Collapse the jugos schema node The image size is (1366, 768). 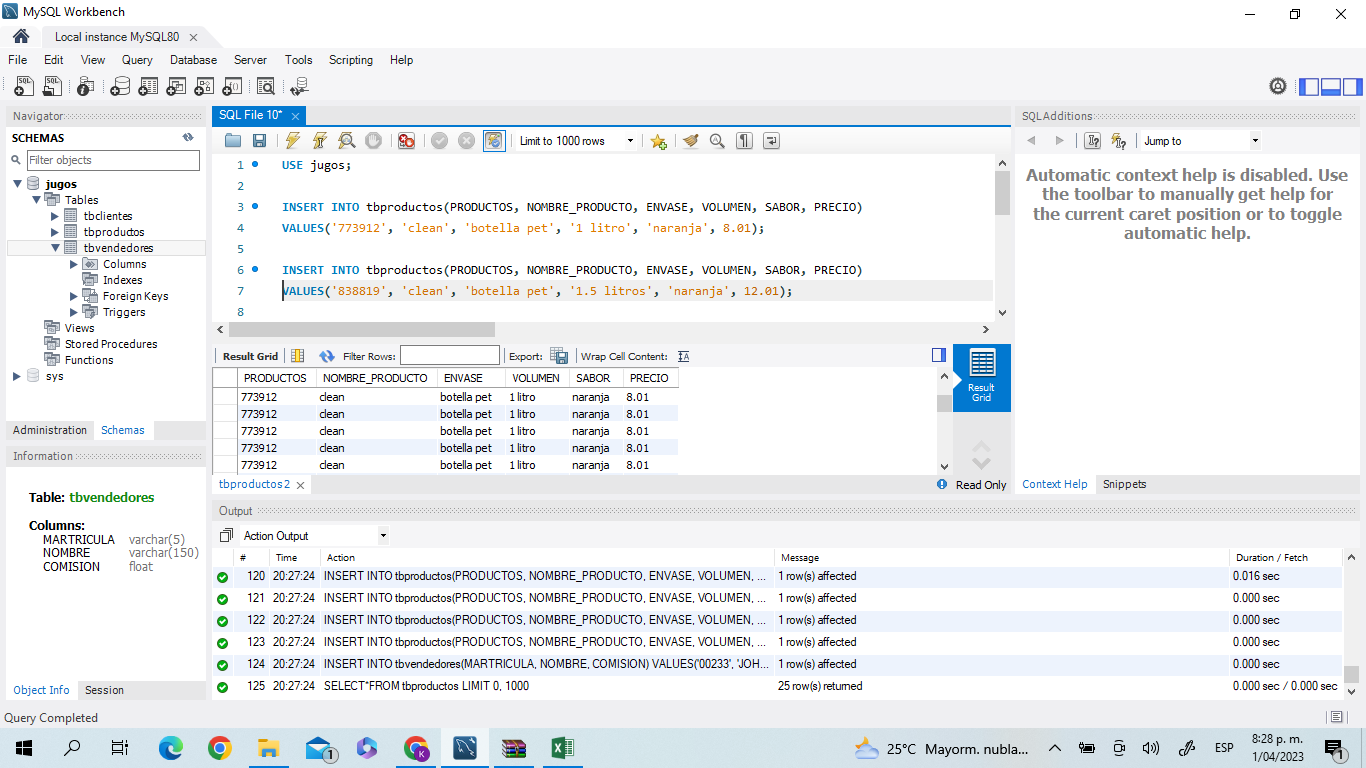point(18,184)
